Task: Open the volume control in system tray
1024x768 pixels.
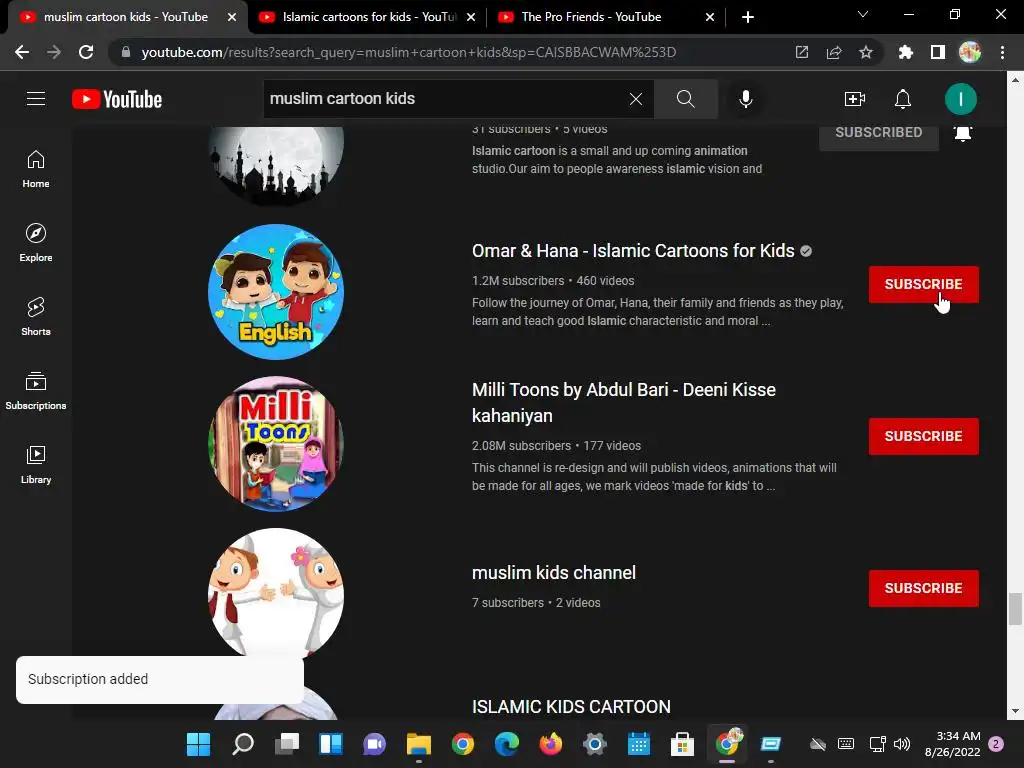Action: click(x=902, y=744)
